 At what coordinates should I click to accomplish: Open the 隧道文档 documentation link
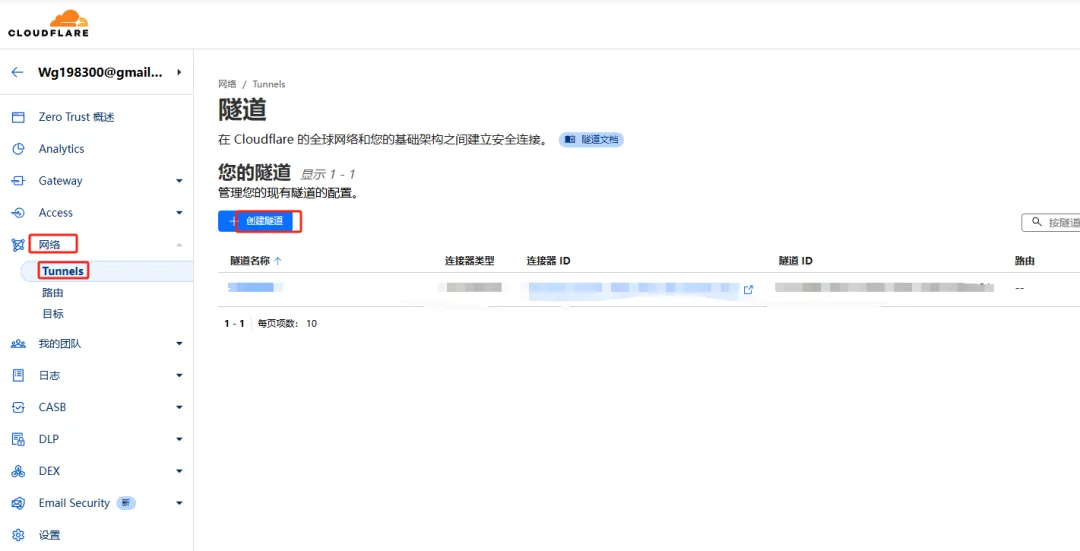pyautogui.click(x=591, y=140)
